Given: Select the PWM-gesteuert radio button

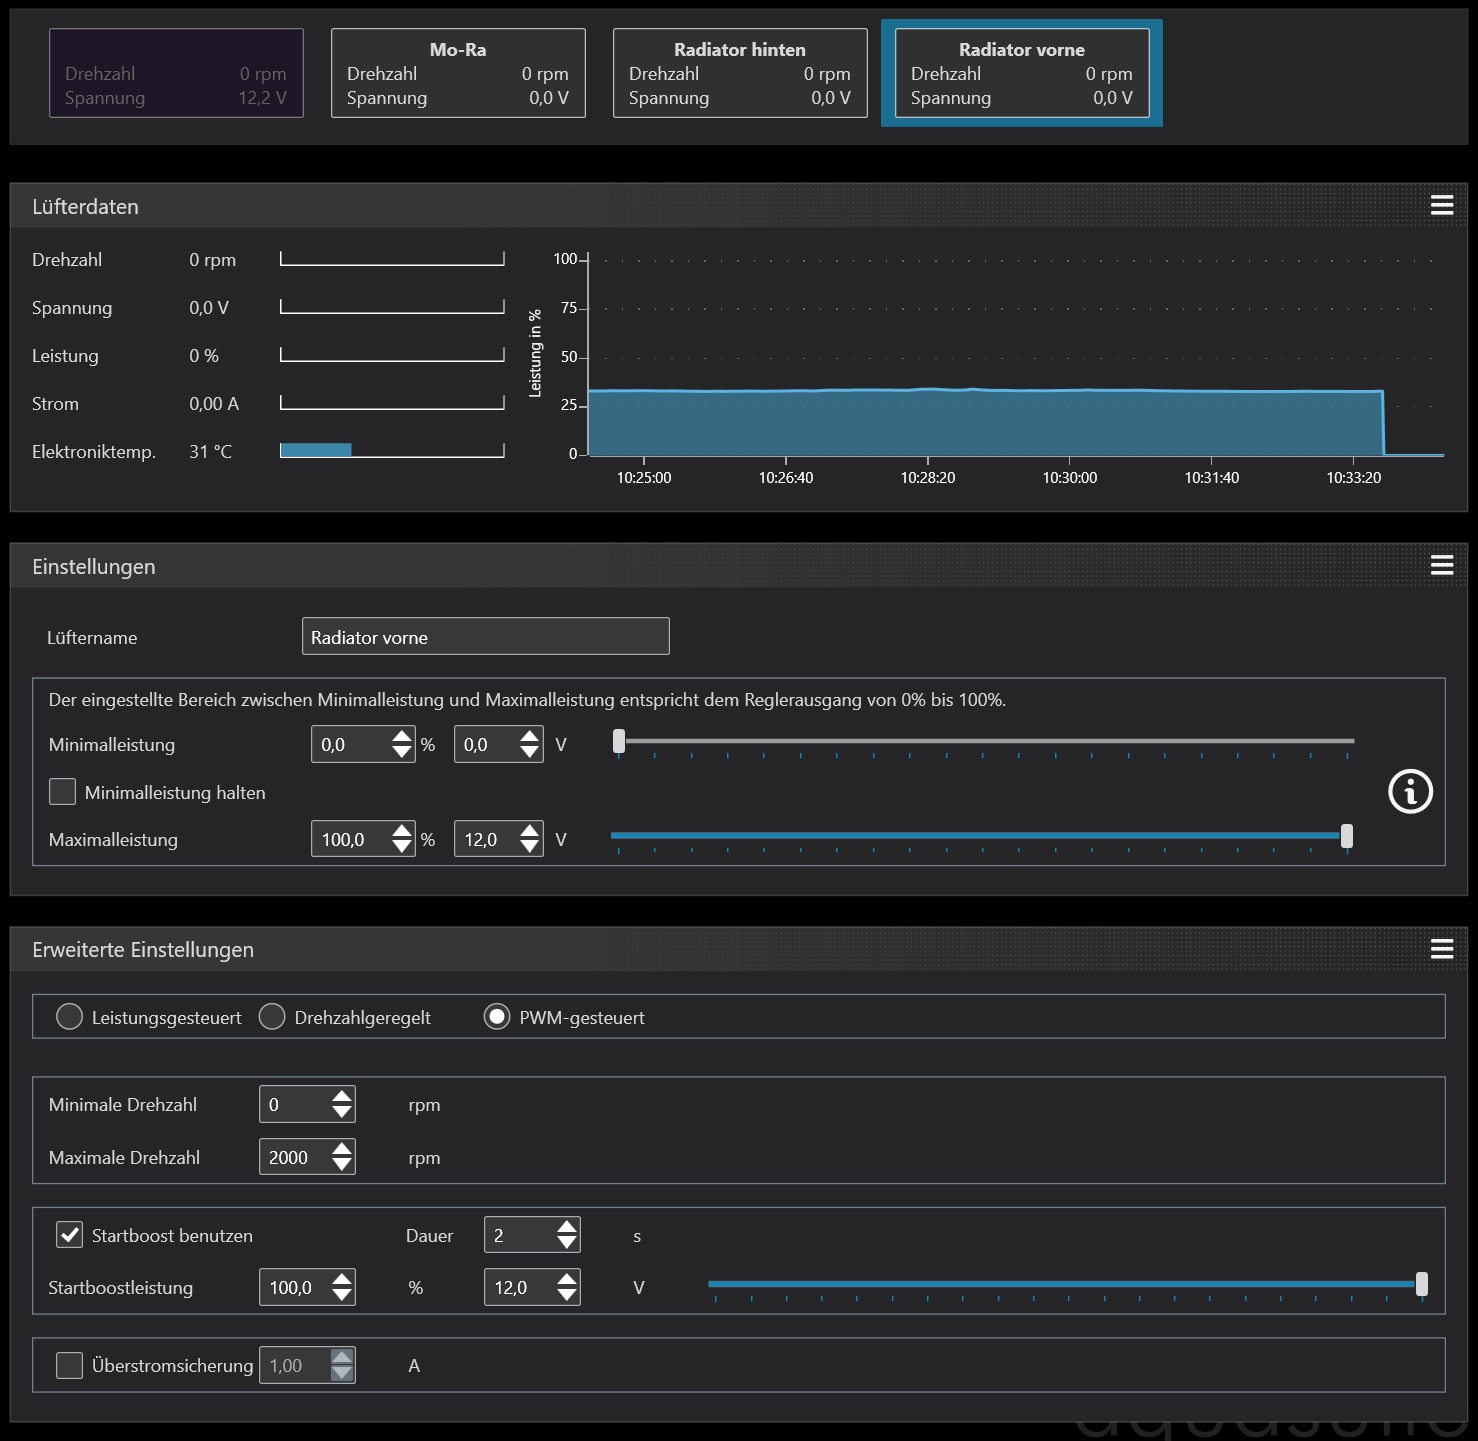Looking at the screenshot, I should (497, 1017).
